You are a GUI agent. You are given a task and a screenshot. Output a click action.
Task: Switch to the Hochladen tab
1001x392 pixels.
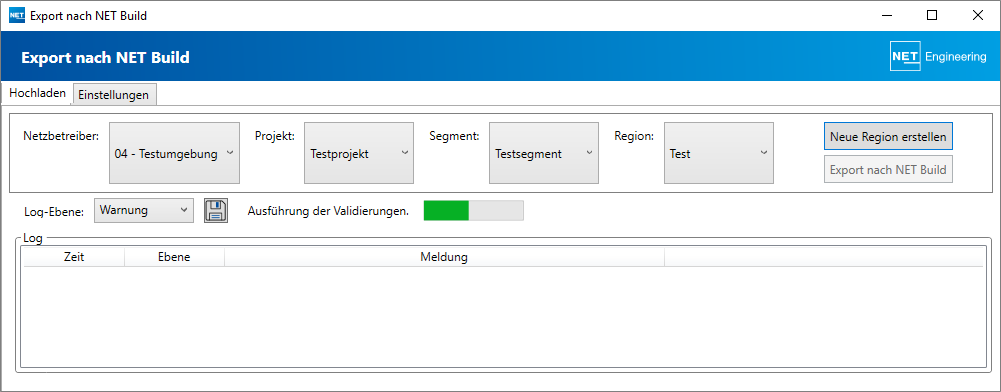coord(37,93)
